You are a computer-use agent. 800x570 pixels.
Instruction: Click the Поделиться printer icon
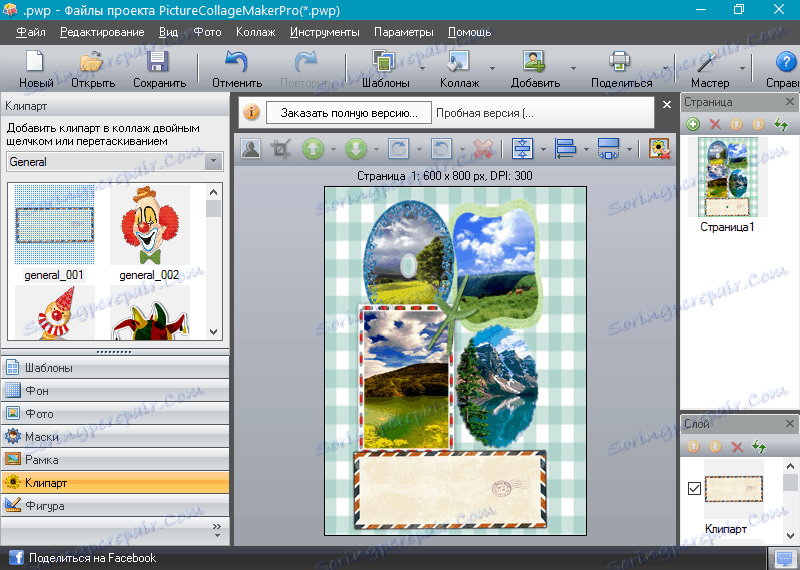(x=619, y=62)
